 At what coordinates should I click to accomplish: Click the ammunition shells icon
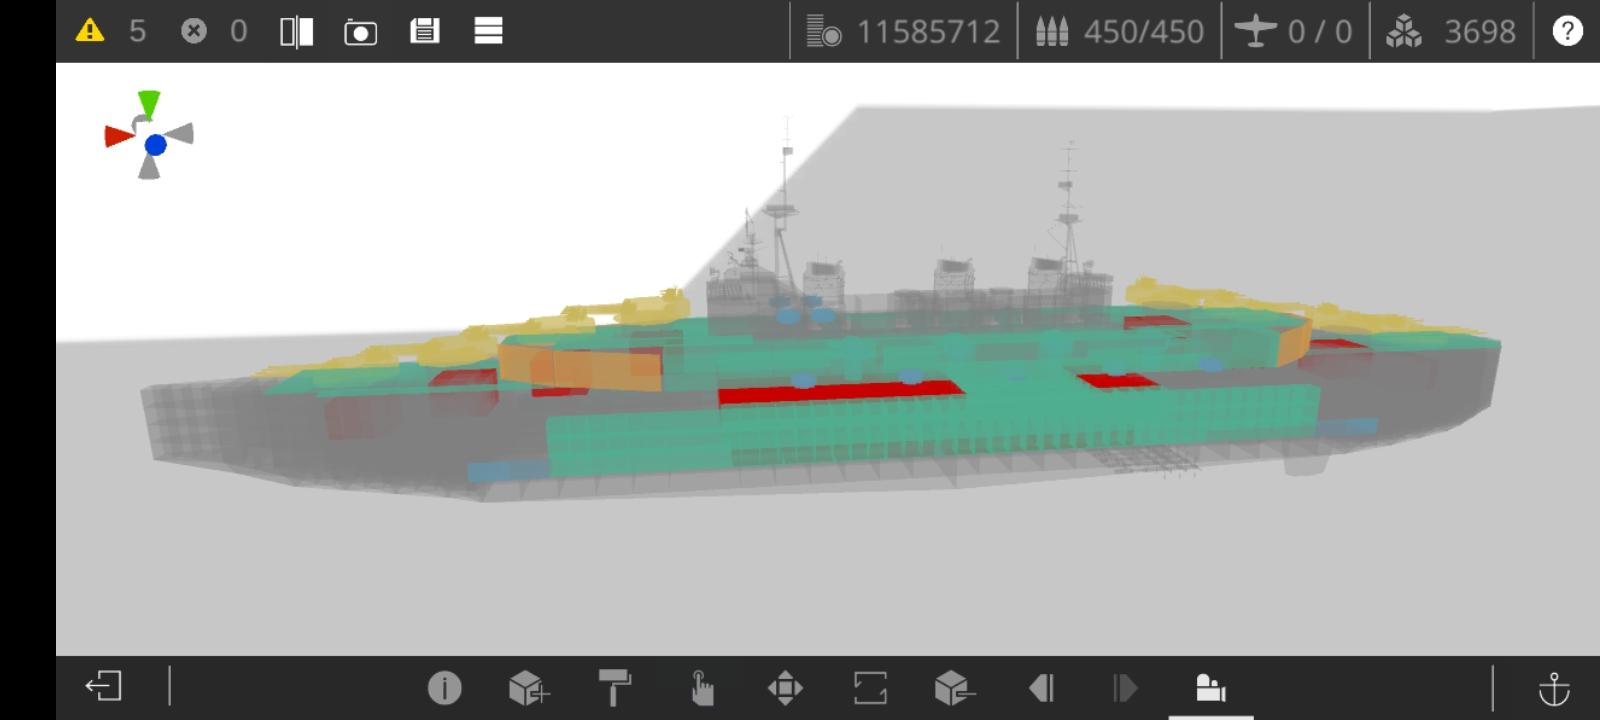coord(1052,32)
